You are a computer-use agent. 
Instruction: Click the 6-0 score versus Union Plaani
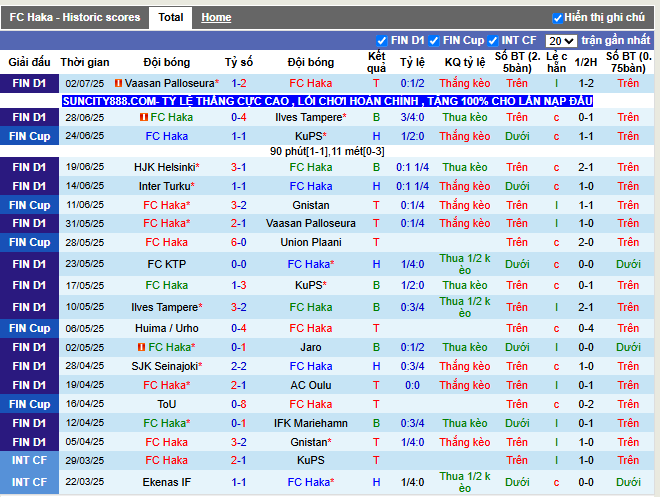coord(239,242)
